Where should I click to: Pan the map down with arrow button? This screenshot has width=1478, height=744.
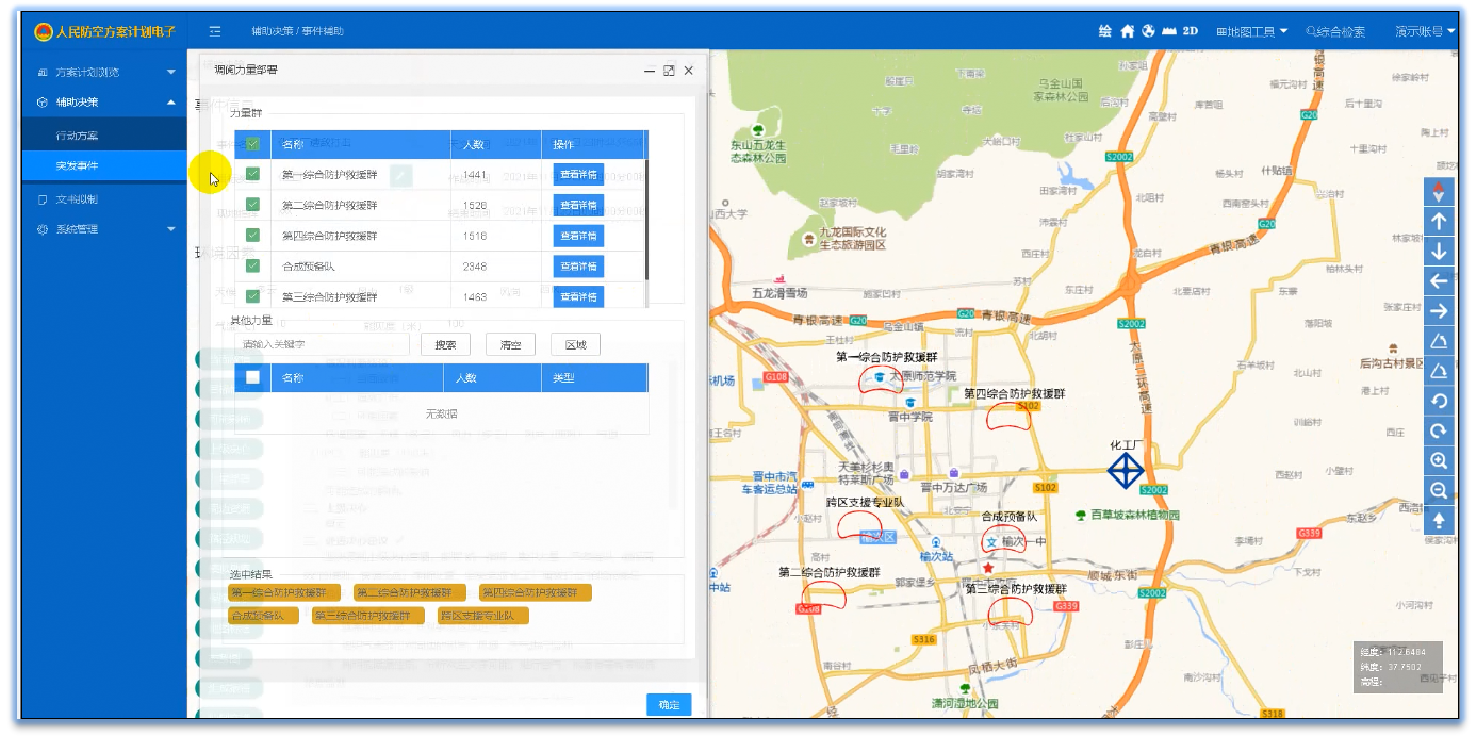(1439, 252)
